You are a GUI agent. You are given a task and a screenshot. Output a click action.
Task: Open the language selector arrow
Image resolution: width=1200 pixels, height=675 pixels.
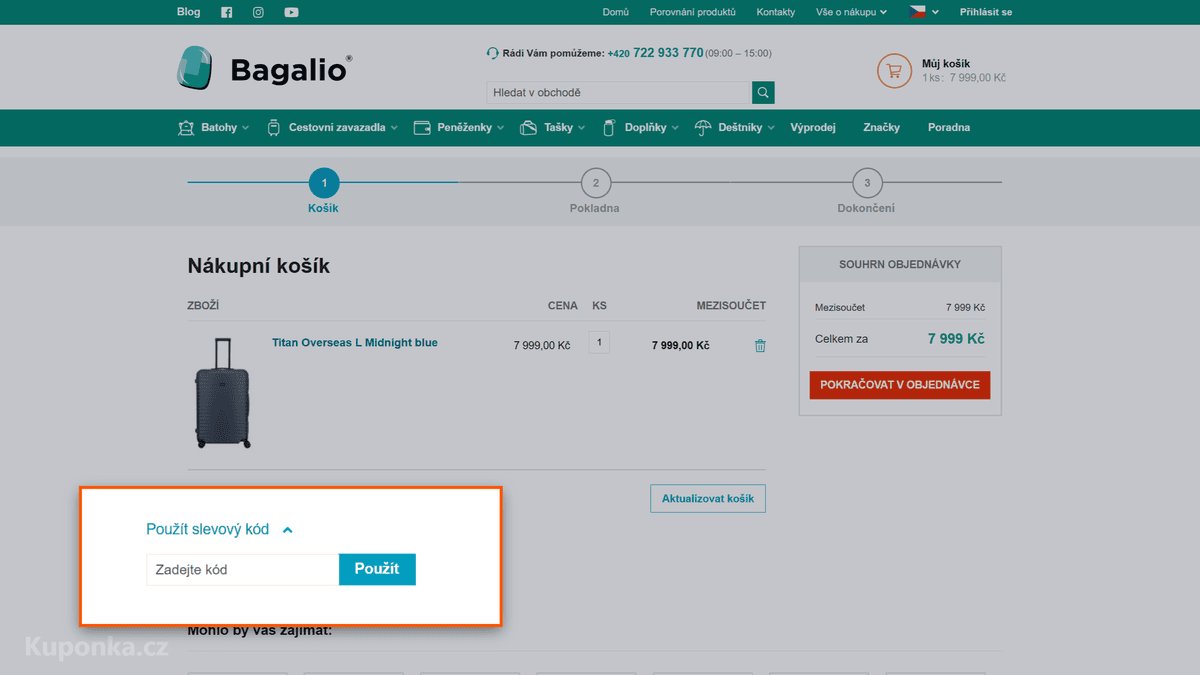click(936, 12)
